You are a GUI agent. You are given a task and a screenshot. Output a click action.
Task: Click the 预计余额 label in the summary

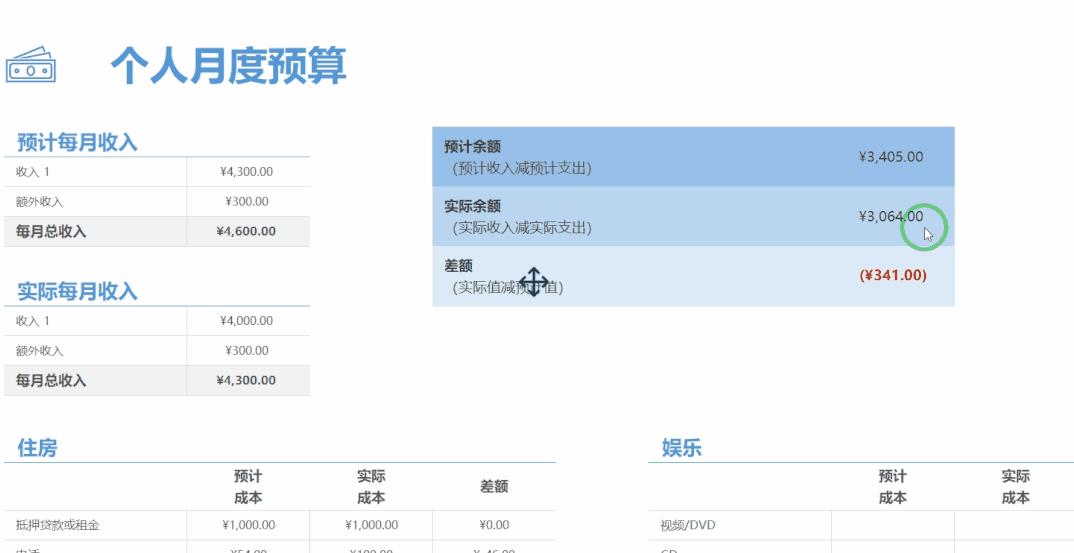coord(472,147)
